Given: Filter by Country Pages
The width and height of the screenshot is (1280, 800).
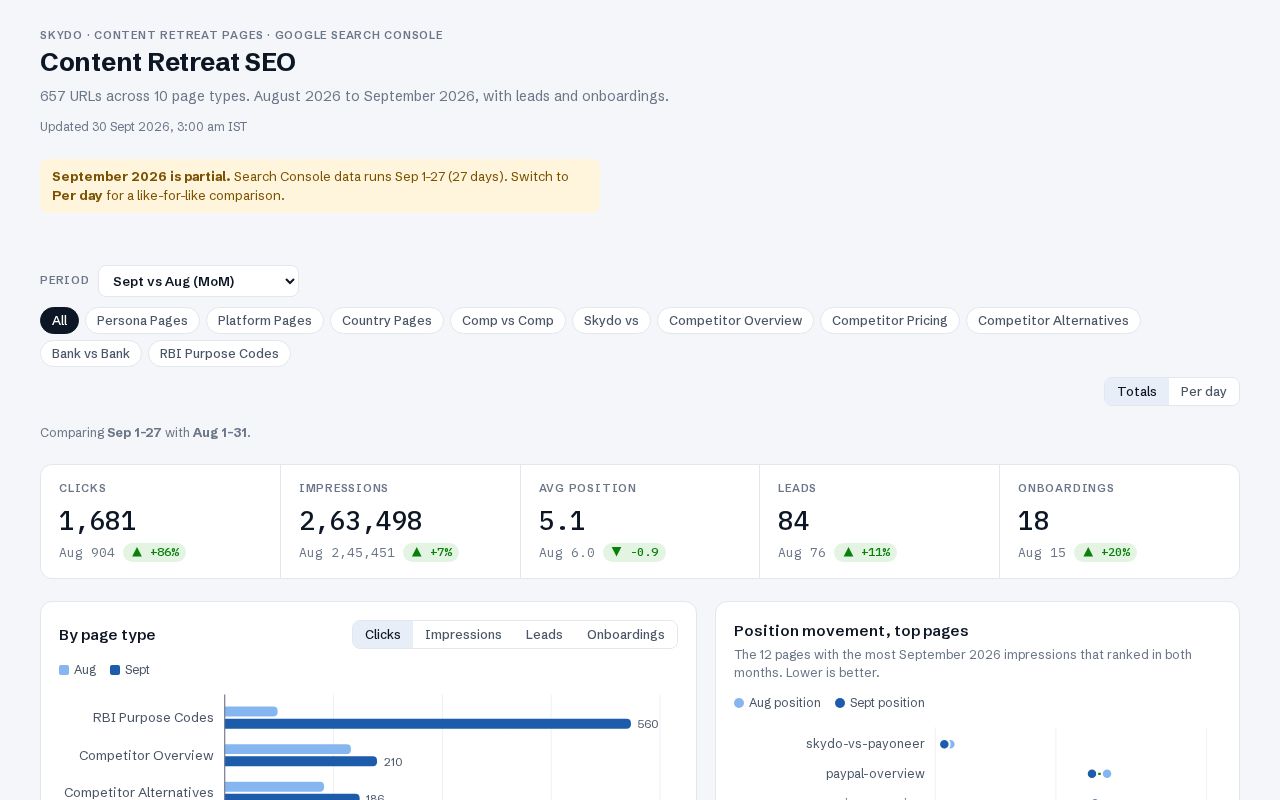Looking at the screenshot, I should pyautogui.click(x=387, y=320).
